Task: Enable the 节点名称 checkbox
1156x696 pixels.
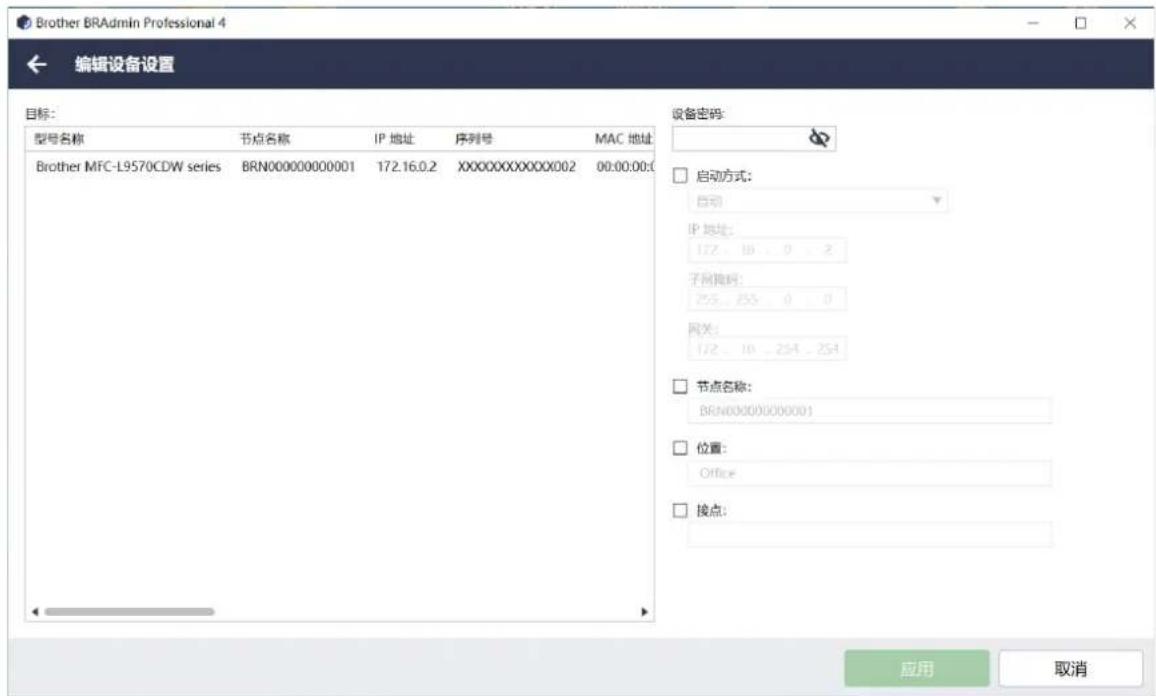Action: click(680, 386)
